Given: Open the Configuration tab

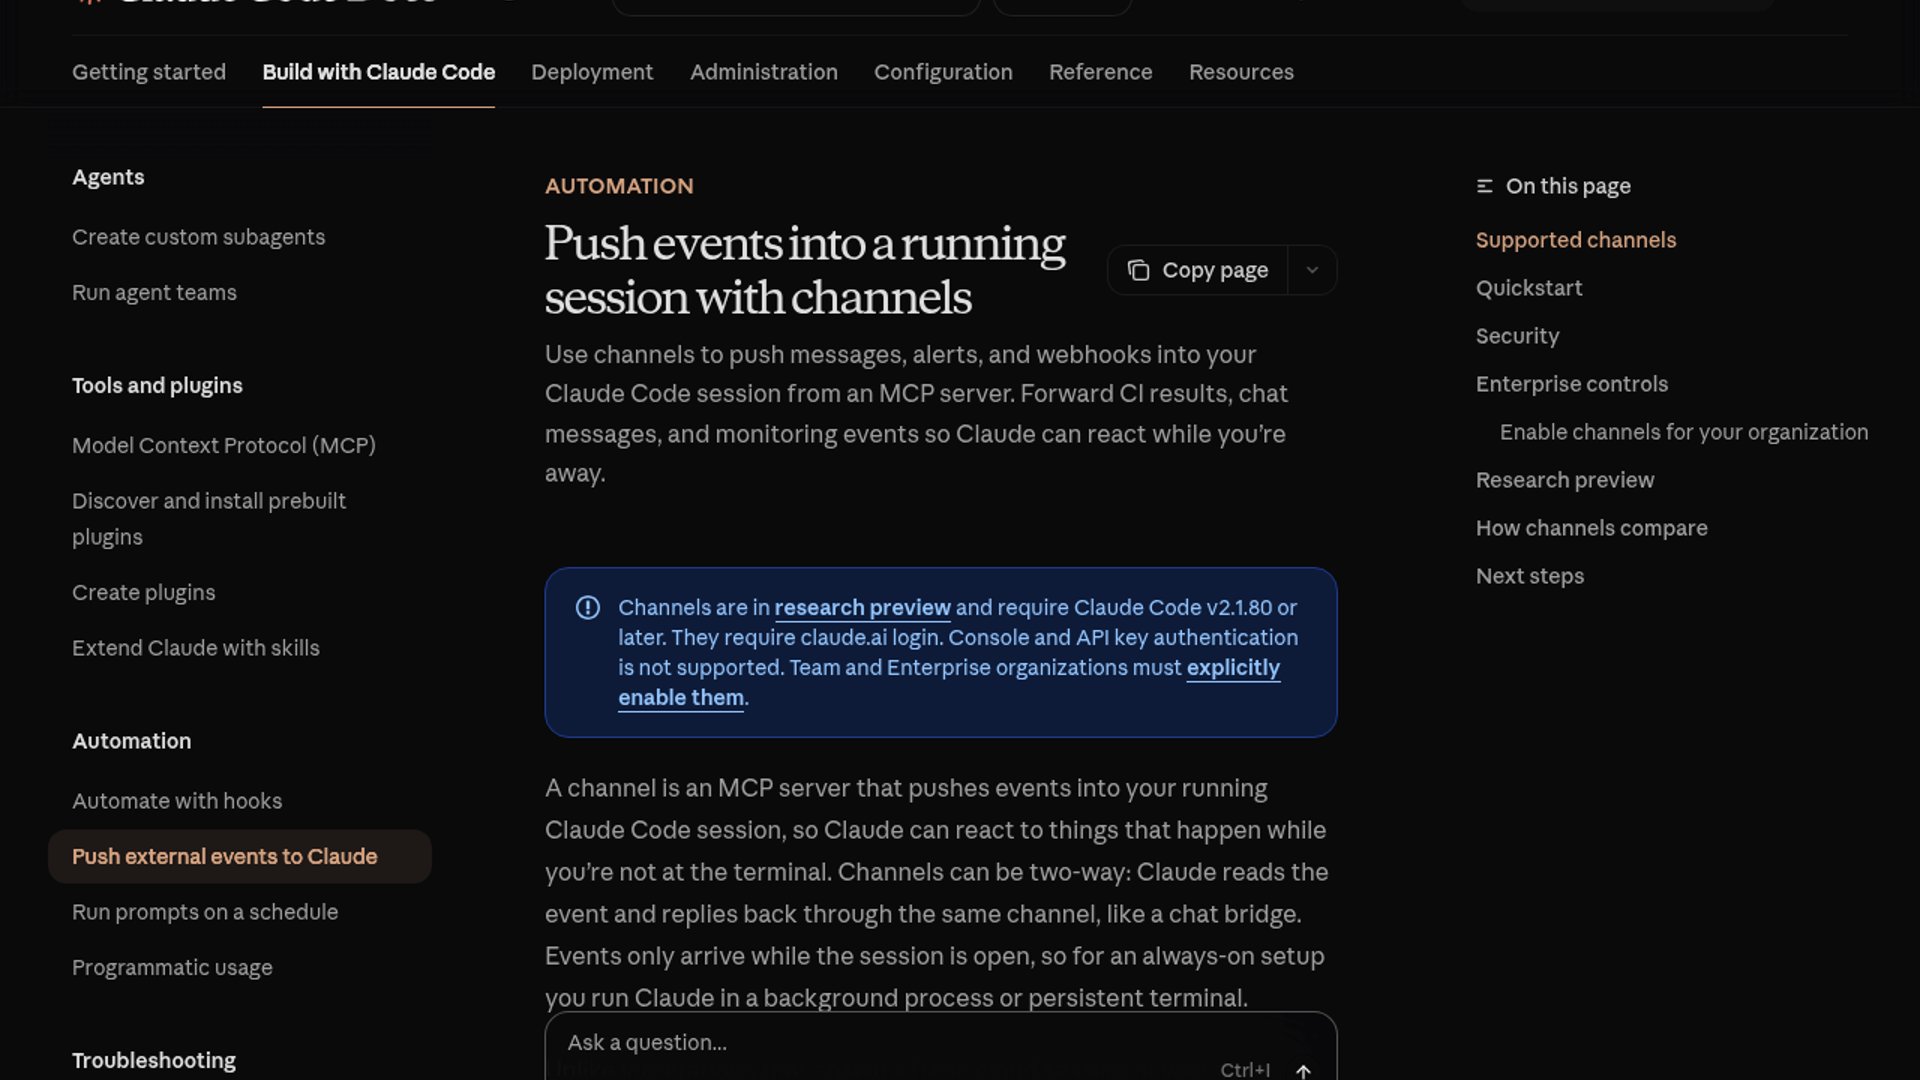Looking at the screenshot, I should [x=943, y=72].
